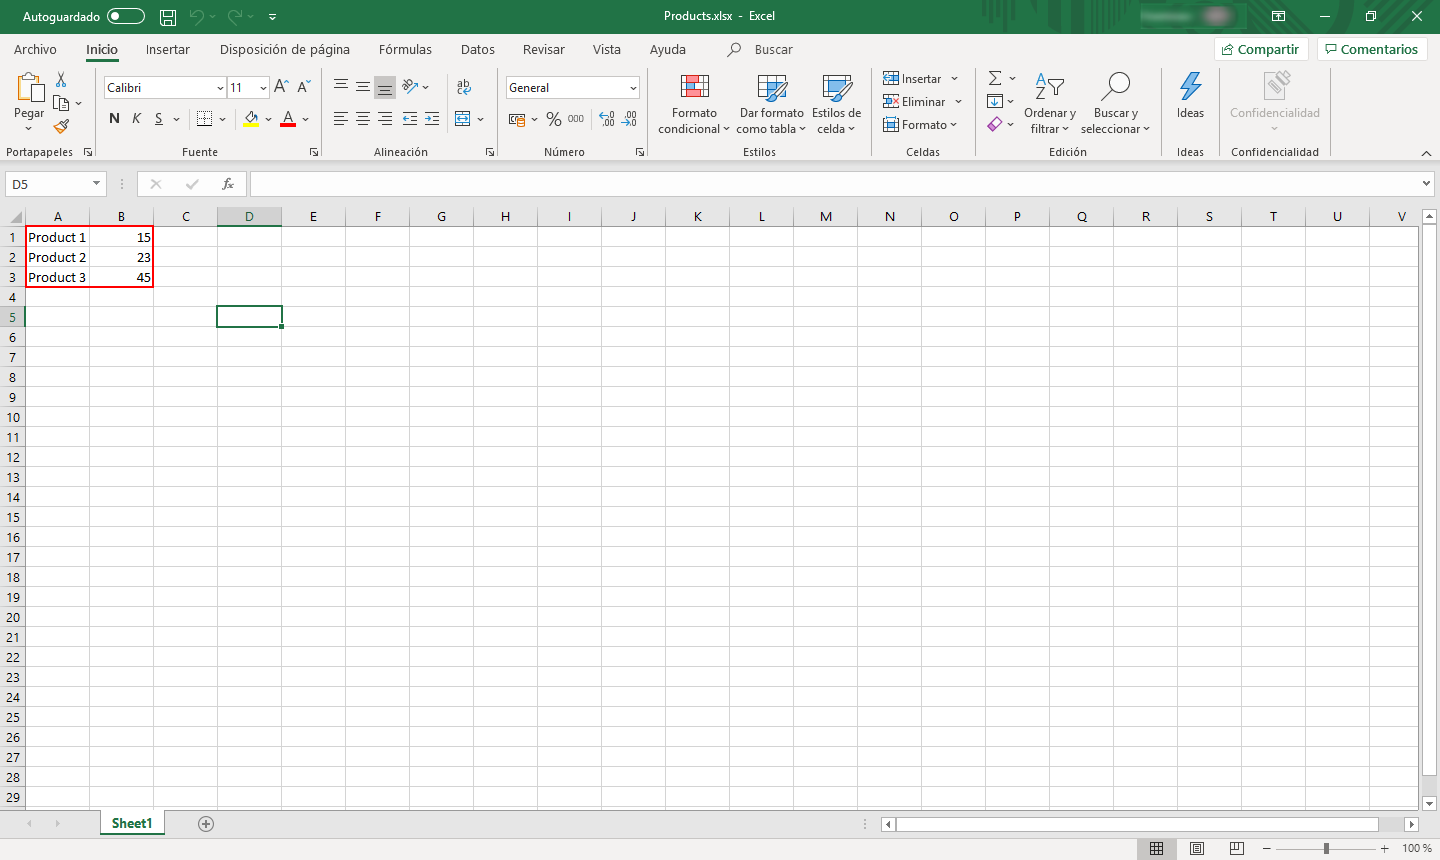Align text left icon
This screenshot has width=1440, height=860.
point(341,119)
